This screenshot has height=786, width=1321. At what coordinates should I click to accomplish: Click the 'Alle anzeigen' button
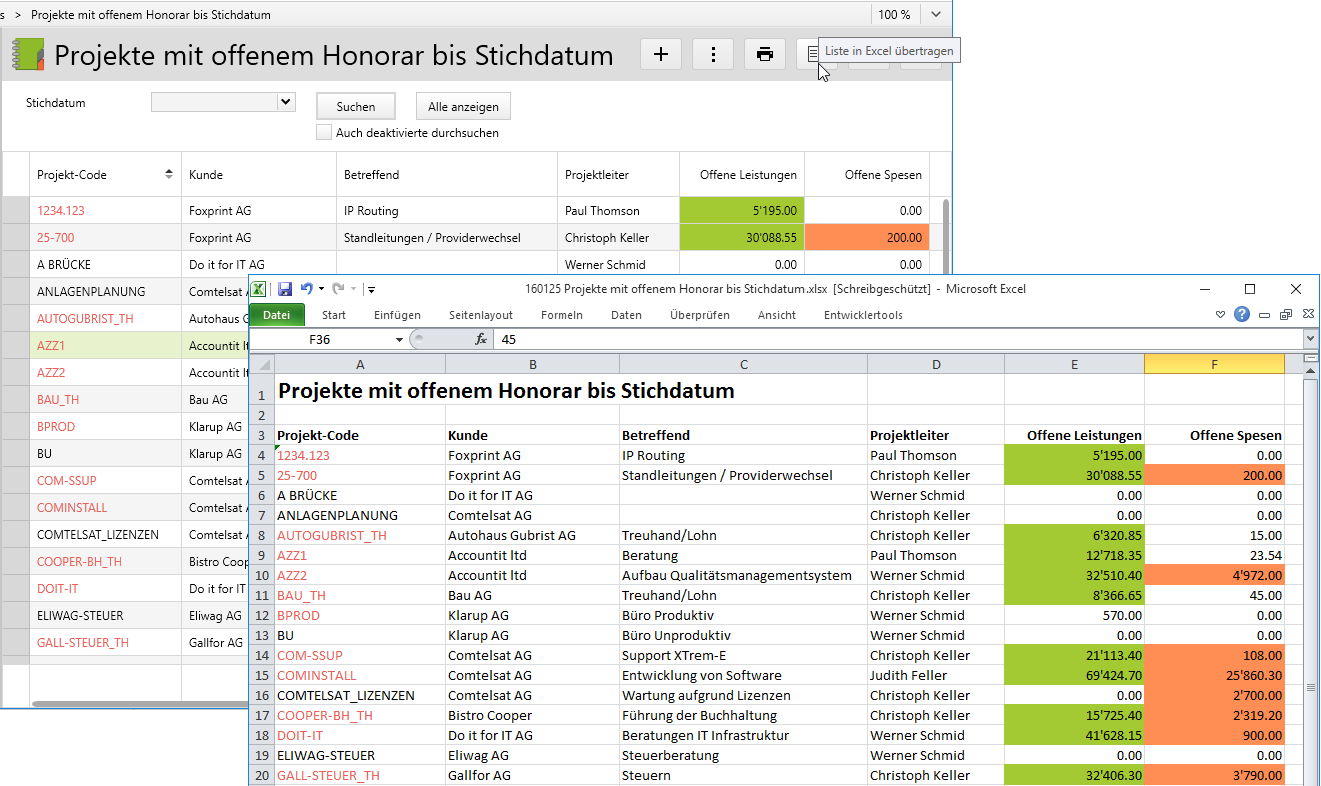tap(463, 106)
